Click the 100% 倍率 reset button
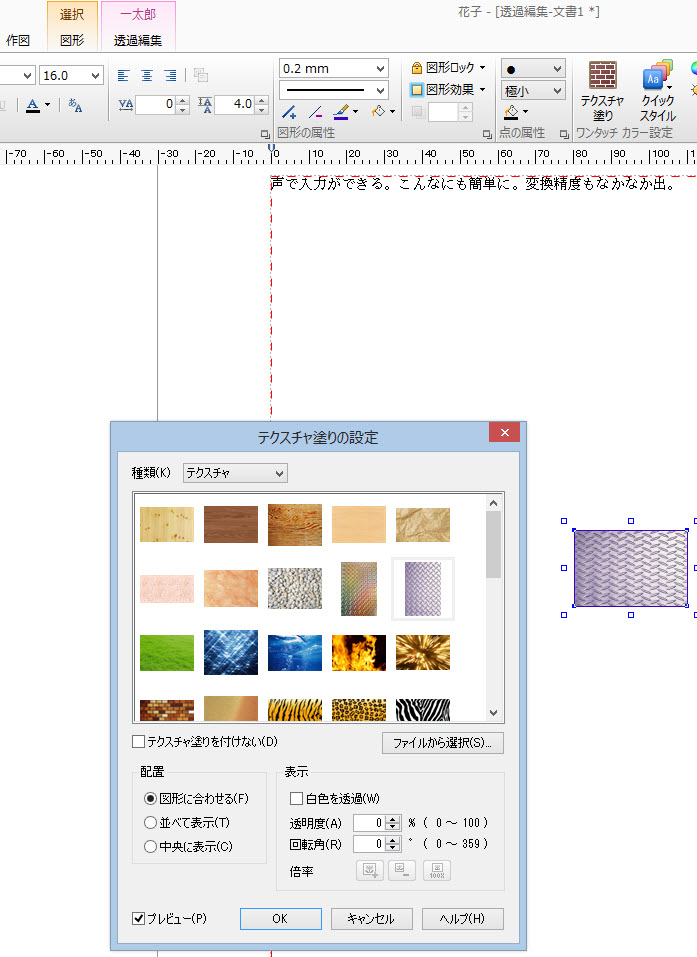Screen dimensions: 697x957 [x=436, y=870]
